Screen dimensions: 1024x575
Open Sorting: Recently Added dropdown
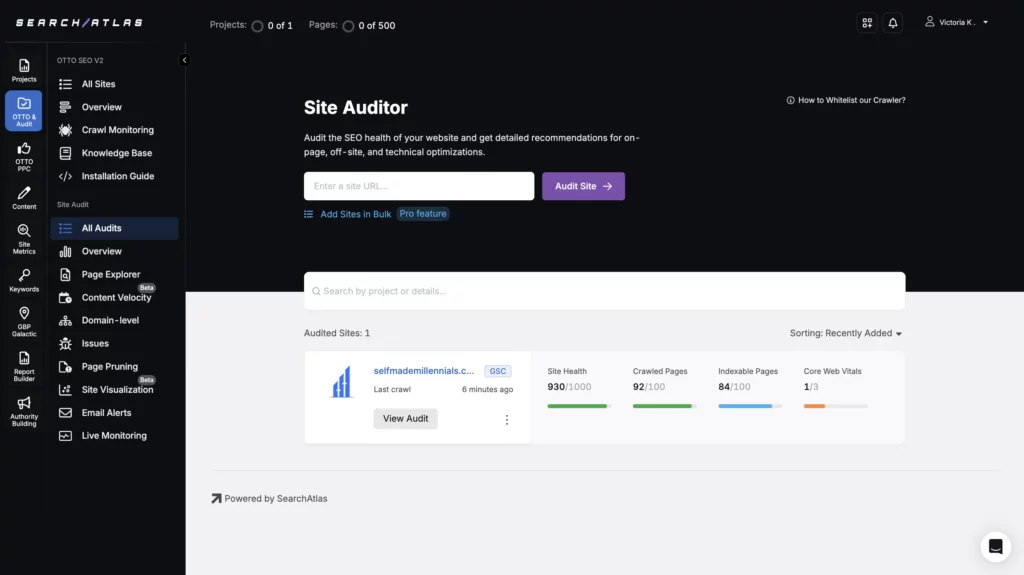pos(846,333)
